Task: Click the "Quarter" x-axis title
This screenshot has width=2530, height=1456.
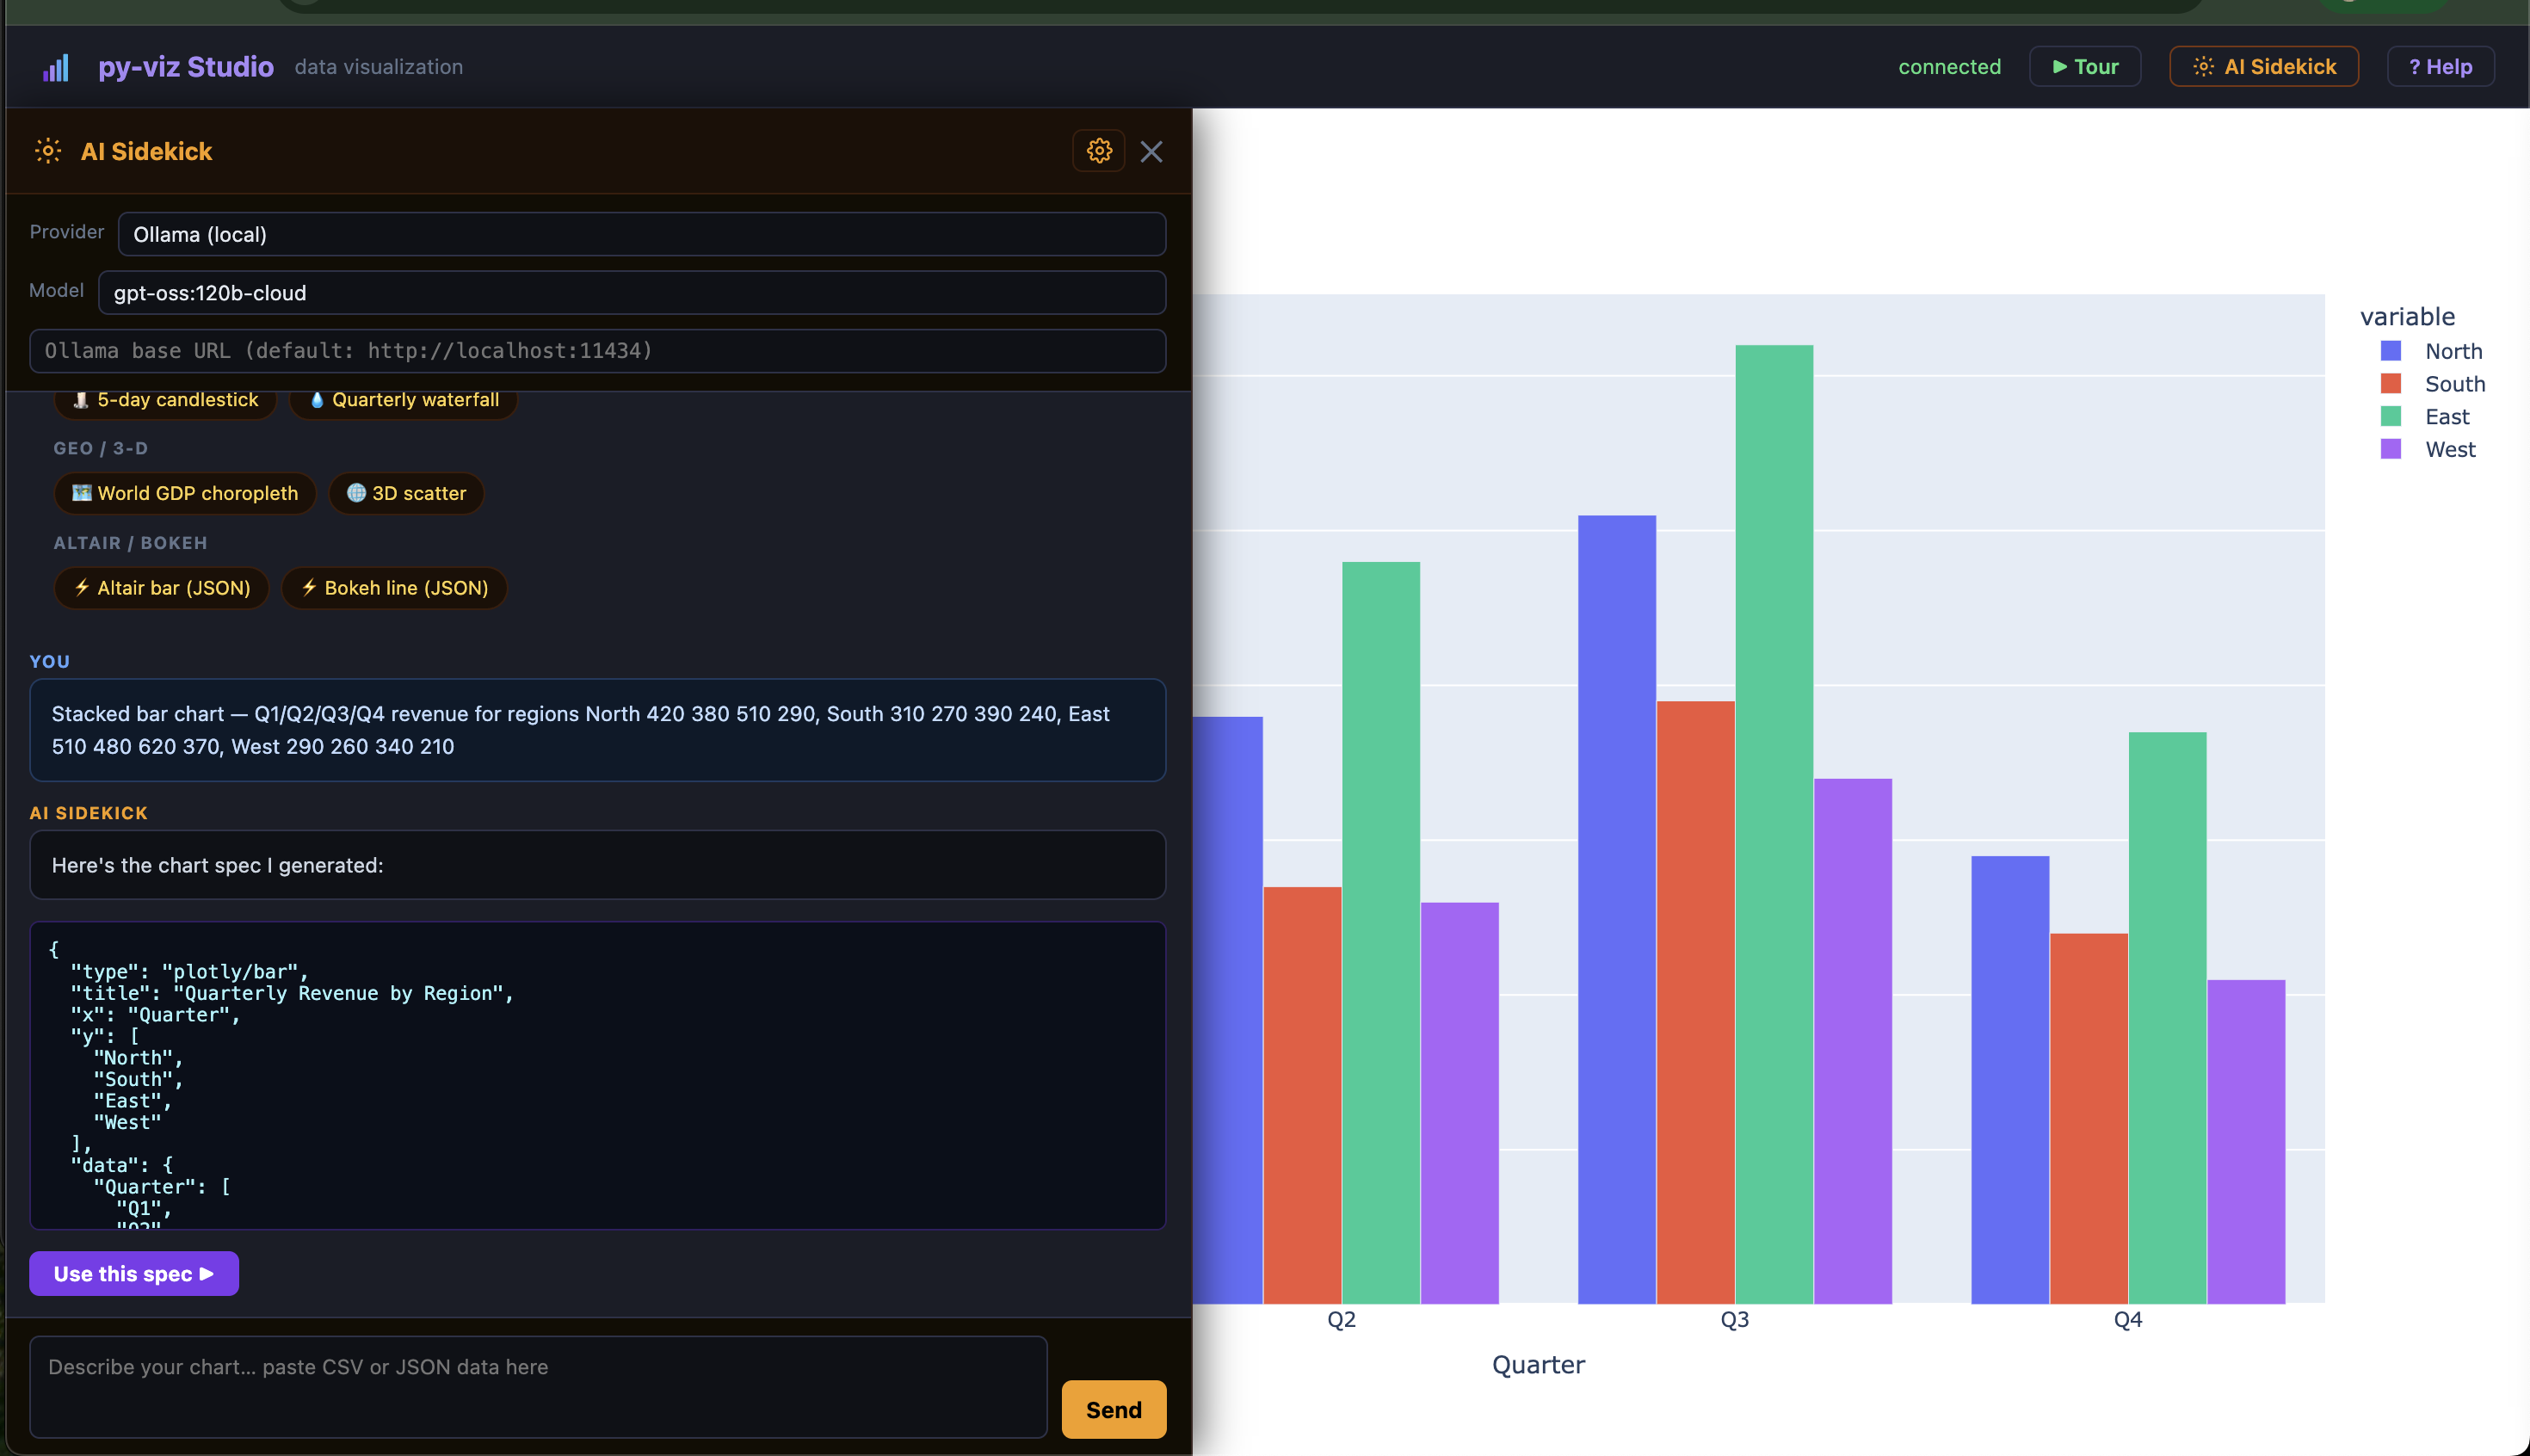Action: click(1538, 1365)
